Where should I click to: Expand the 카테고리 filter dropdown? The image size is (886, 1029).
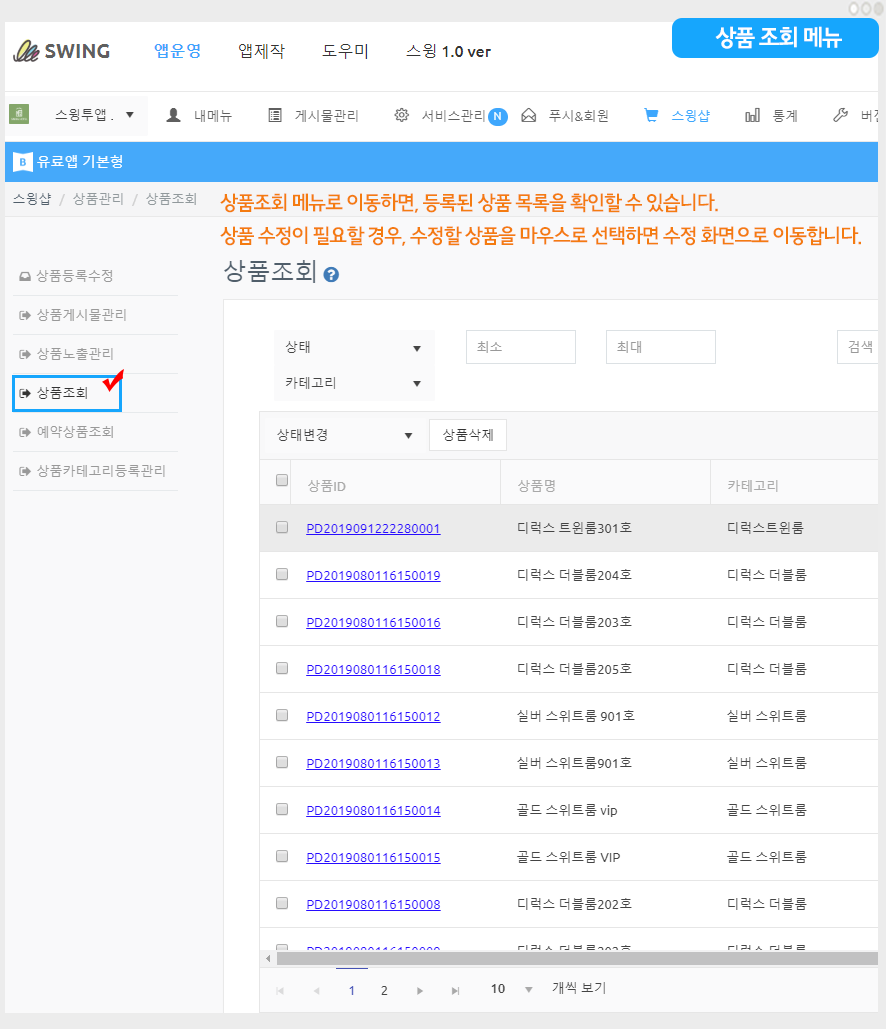pos(354,383)
